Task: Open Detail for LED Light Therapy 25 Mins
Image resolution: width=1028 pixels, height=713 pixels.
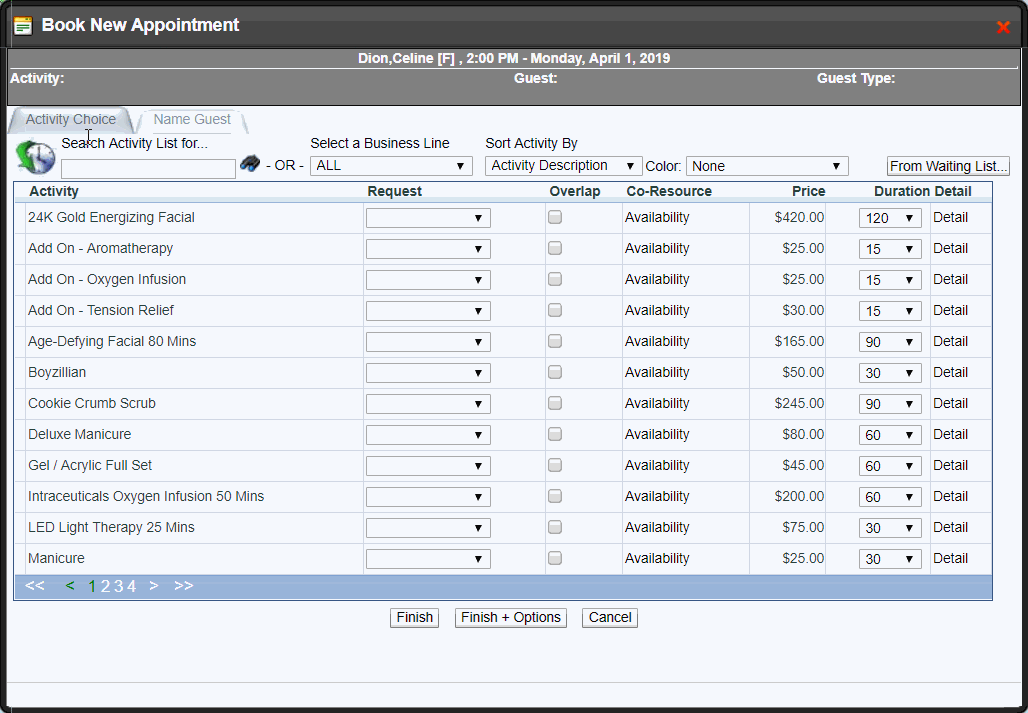Action: (x=951, y=528)
